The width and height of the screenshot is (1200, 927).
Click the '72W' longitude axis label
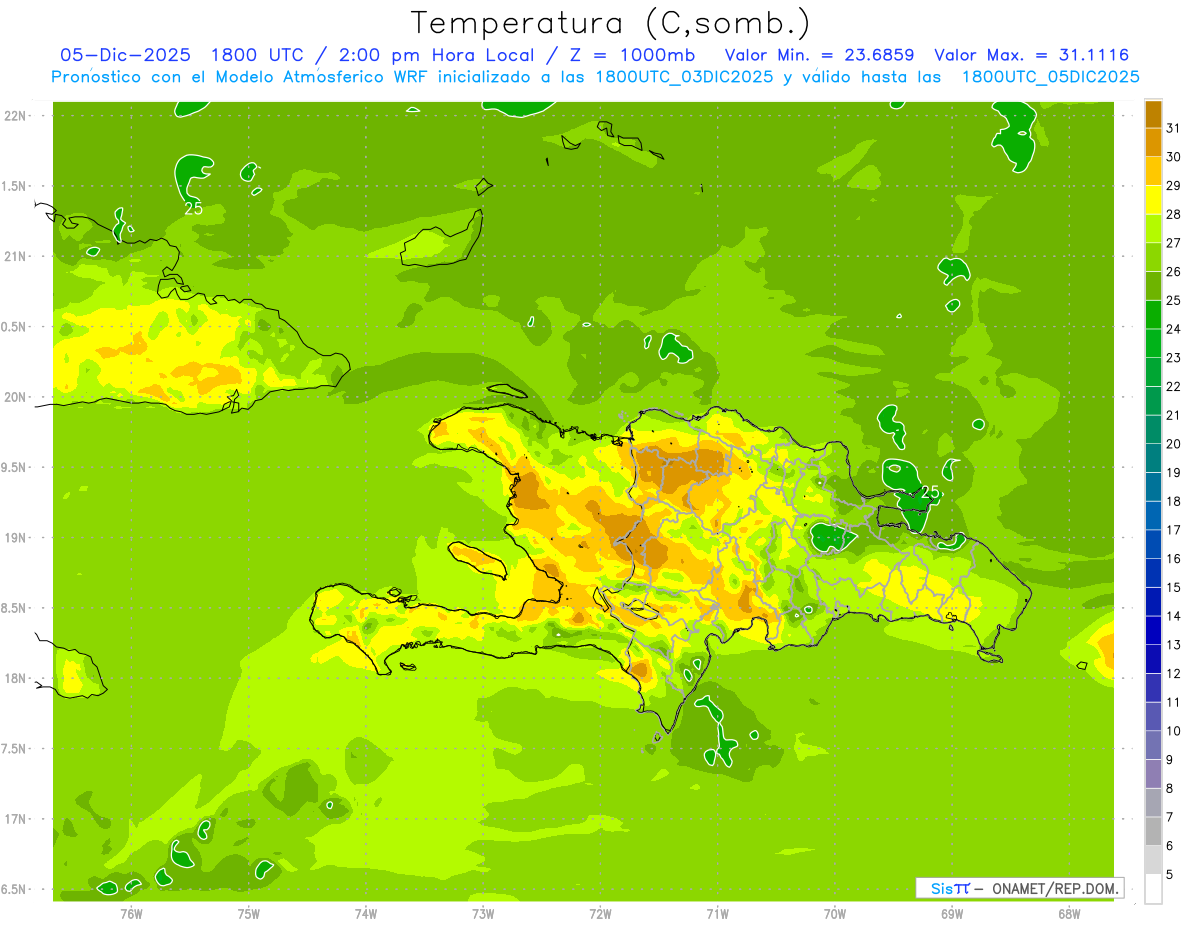click(600, 914)
